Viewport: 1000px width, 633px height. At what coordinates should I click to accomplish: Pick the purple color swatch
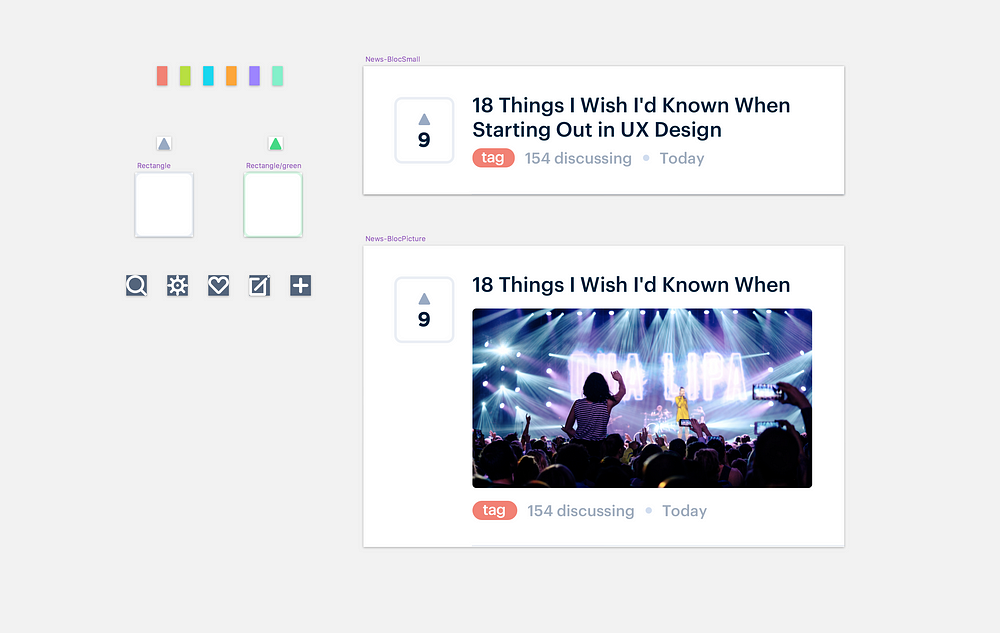pyautogui.click(x=254, y=76)
